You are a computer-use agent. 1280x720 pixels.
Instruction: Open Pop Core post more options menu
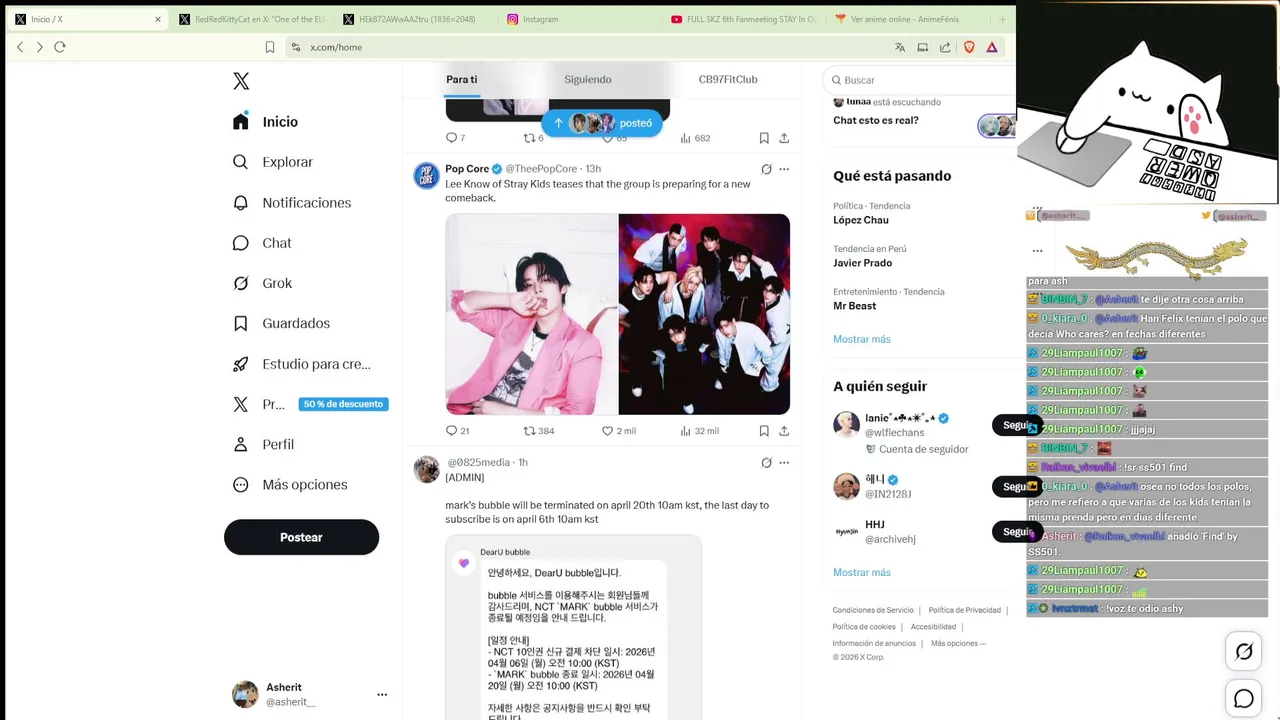click(784, 169)
